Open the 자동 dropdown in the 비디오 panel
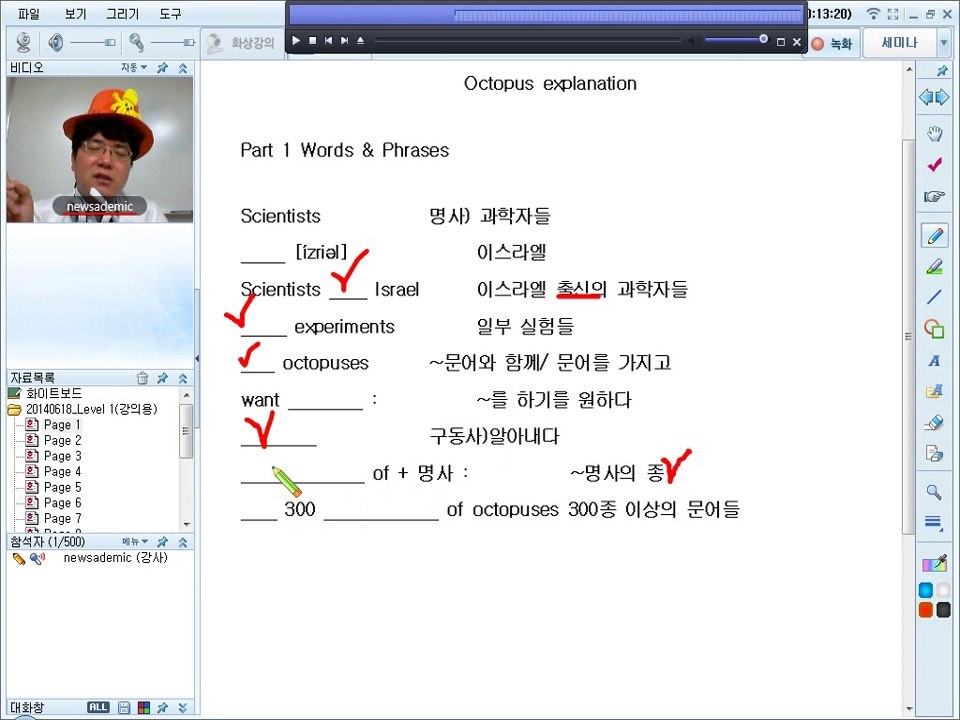Image resolution: width=960 pixels, height=720 pixels. click(x=134, y=67)
